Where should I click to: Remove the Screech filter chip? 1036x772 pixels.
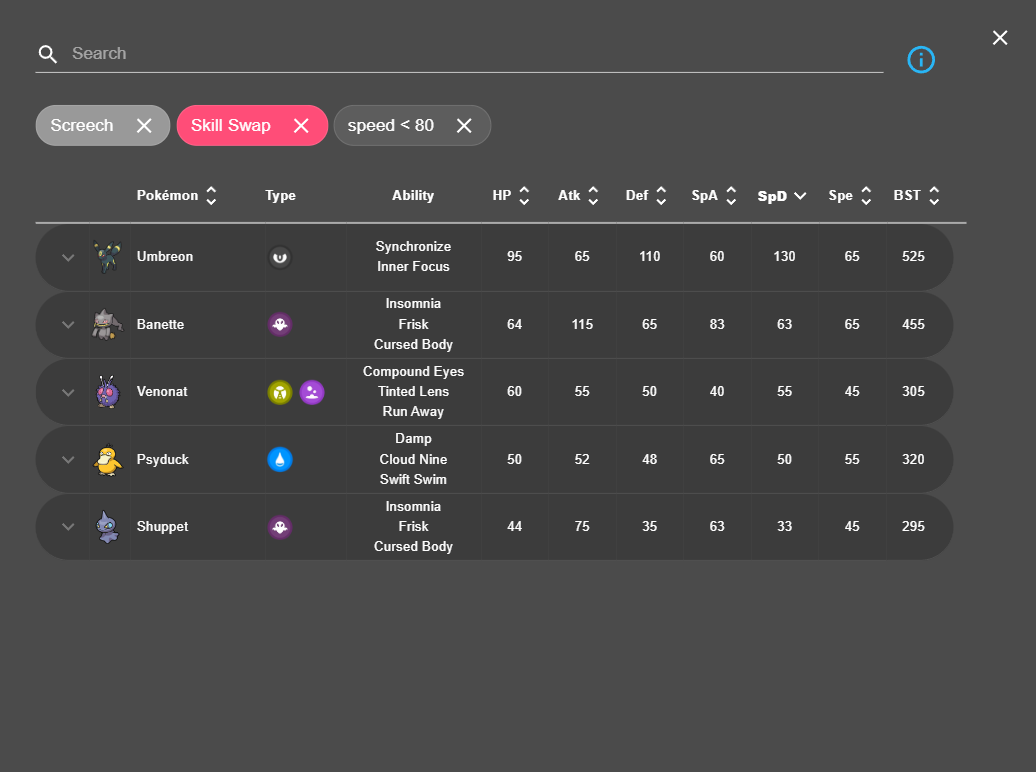(x=144, y=126)
